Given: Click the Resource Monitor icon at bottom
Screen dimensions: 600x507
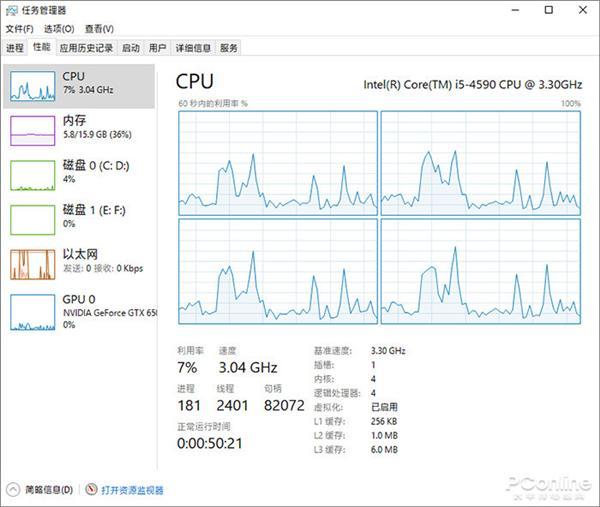Looking at the screenshot, I should (91, 490).
